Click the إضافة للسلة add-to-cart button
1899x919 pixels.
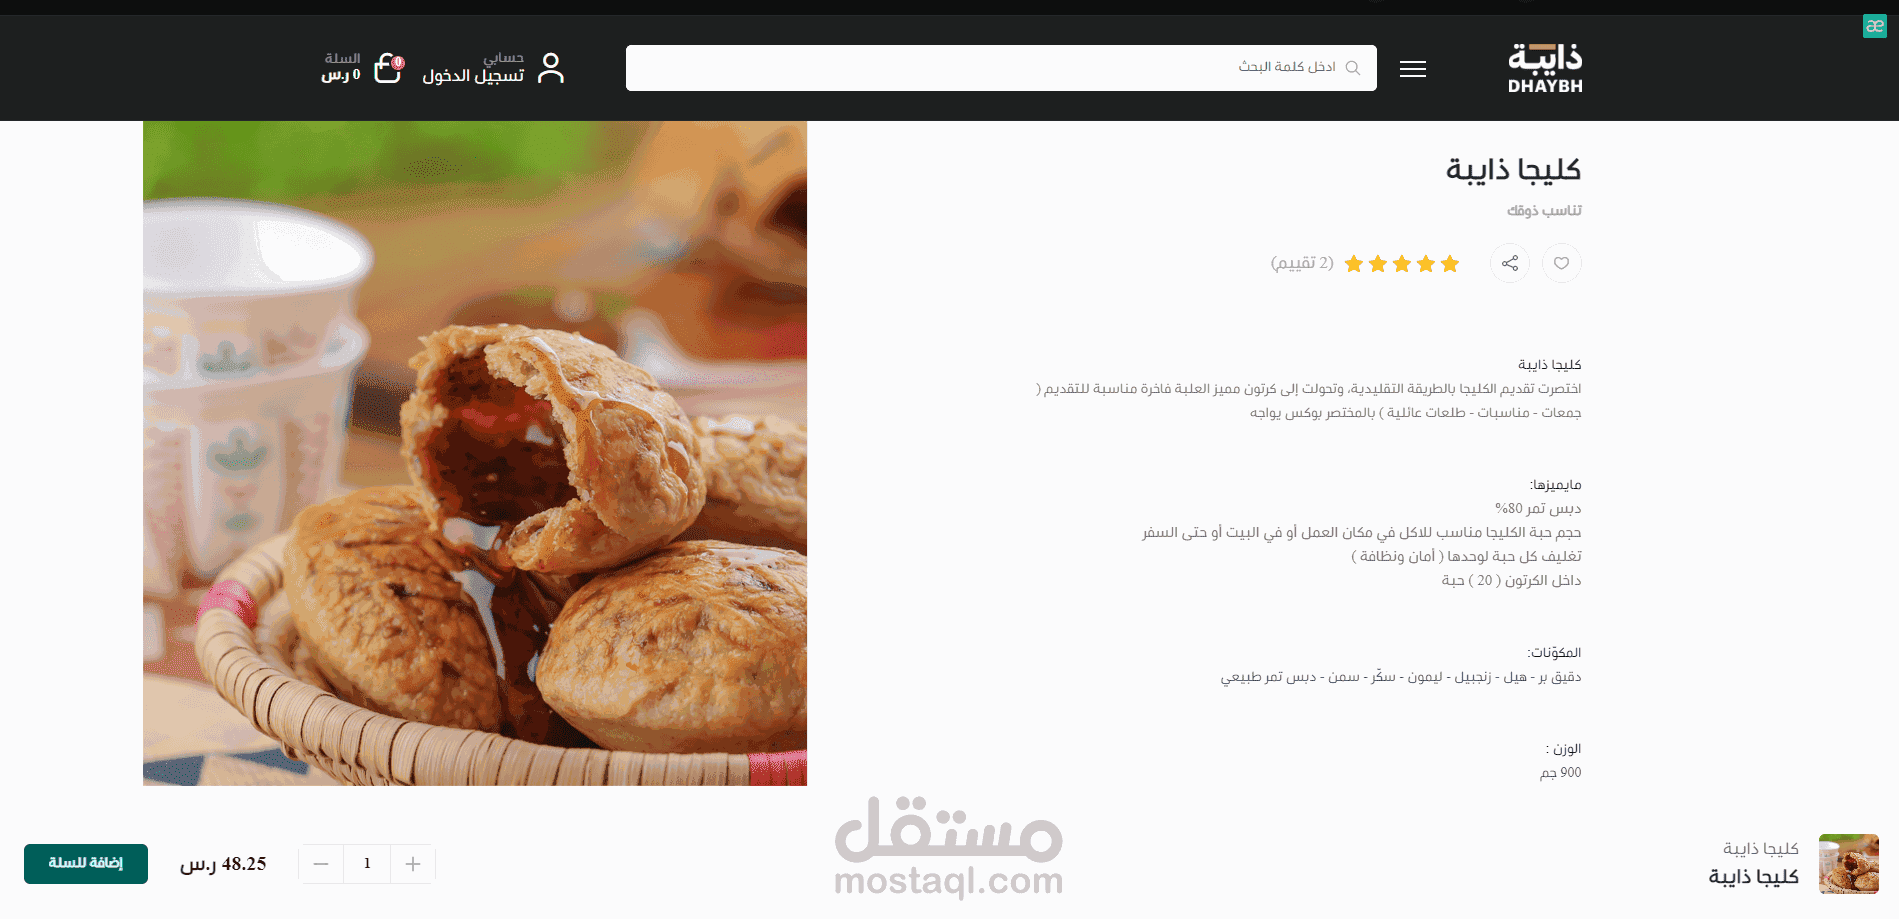86,864
